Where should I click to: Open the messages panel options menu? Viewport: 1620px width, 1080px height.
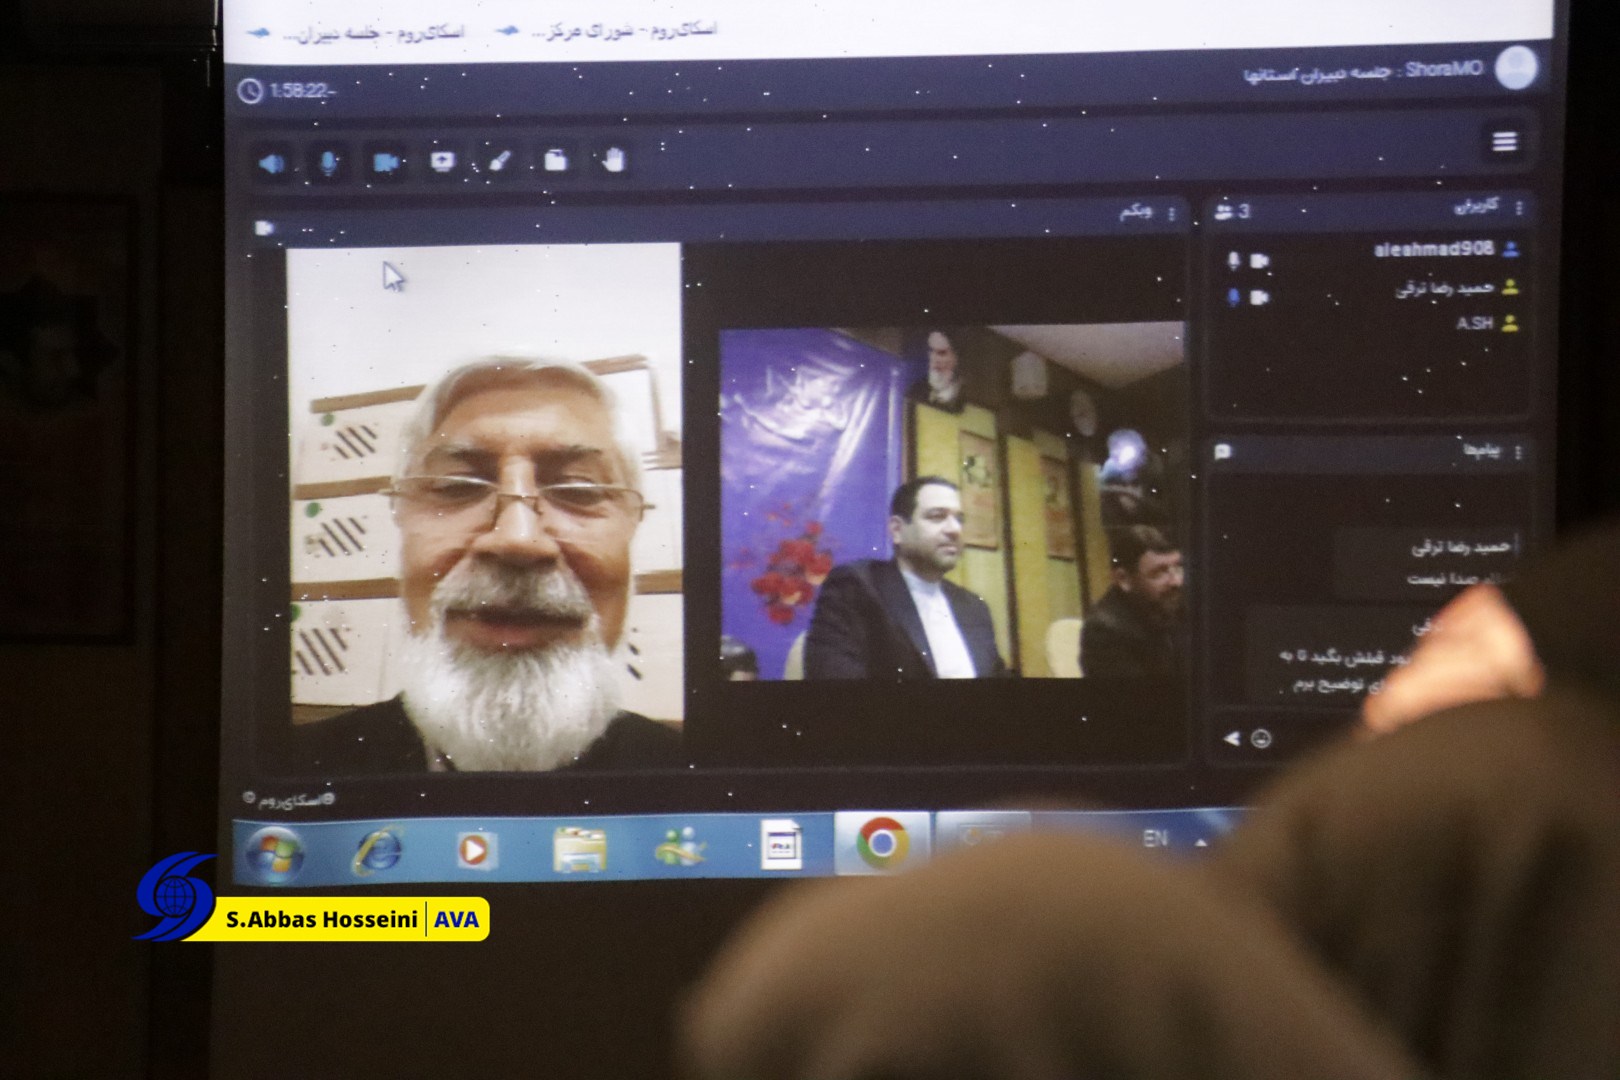point(1518,452)
